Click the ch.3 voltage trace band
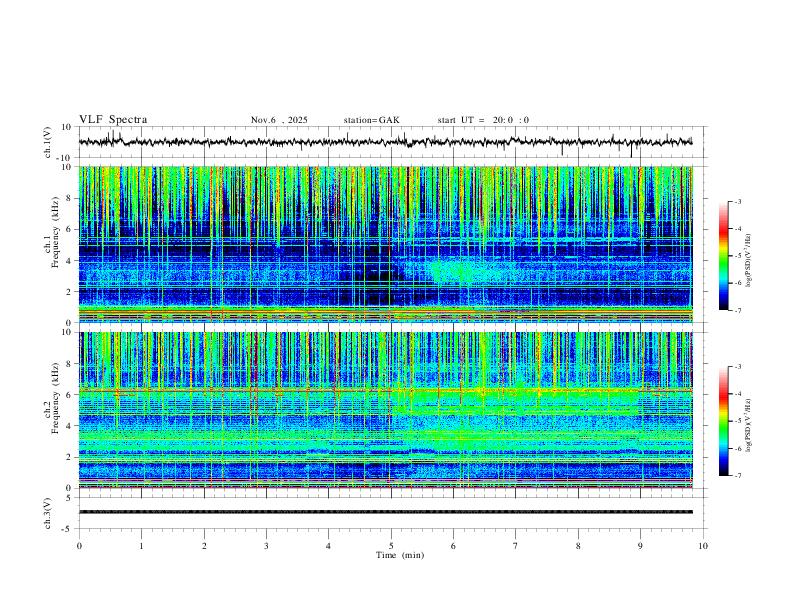Screen dimensions: 792x612 (385, 512)
